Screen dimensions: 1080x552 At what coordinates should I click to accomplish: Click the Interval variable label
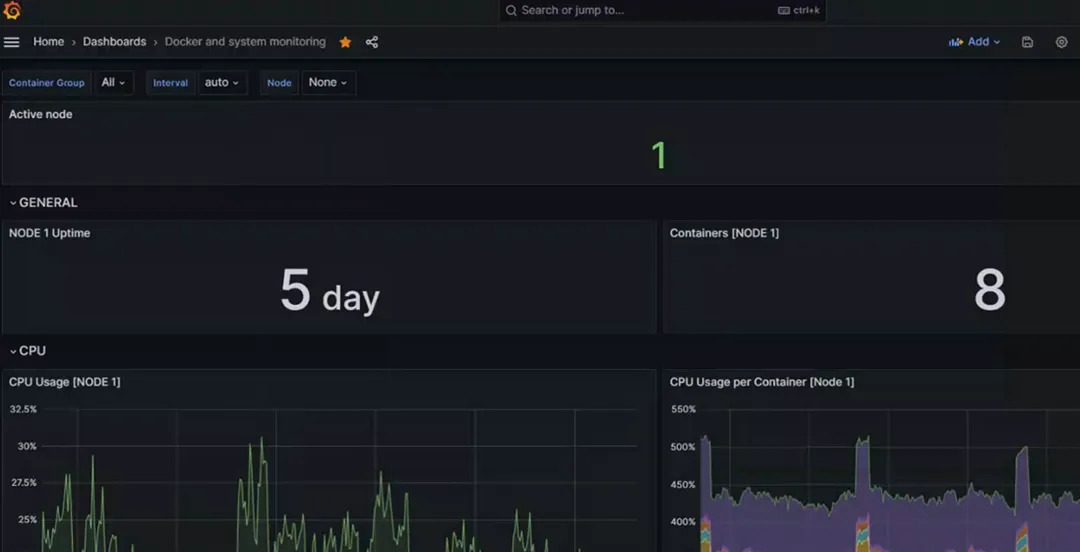(170, 83)
